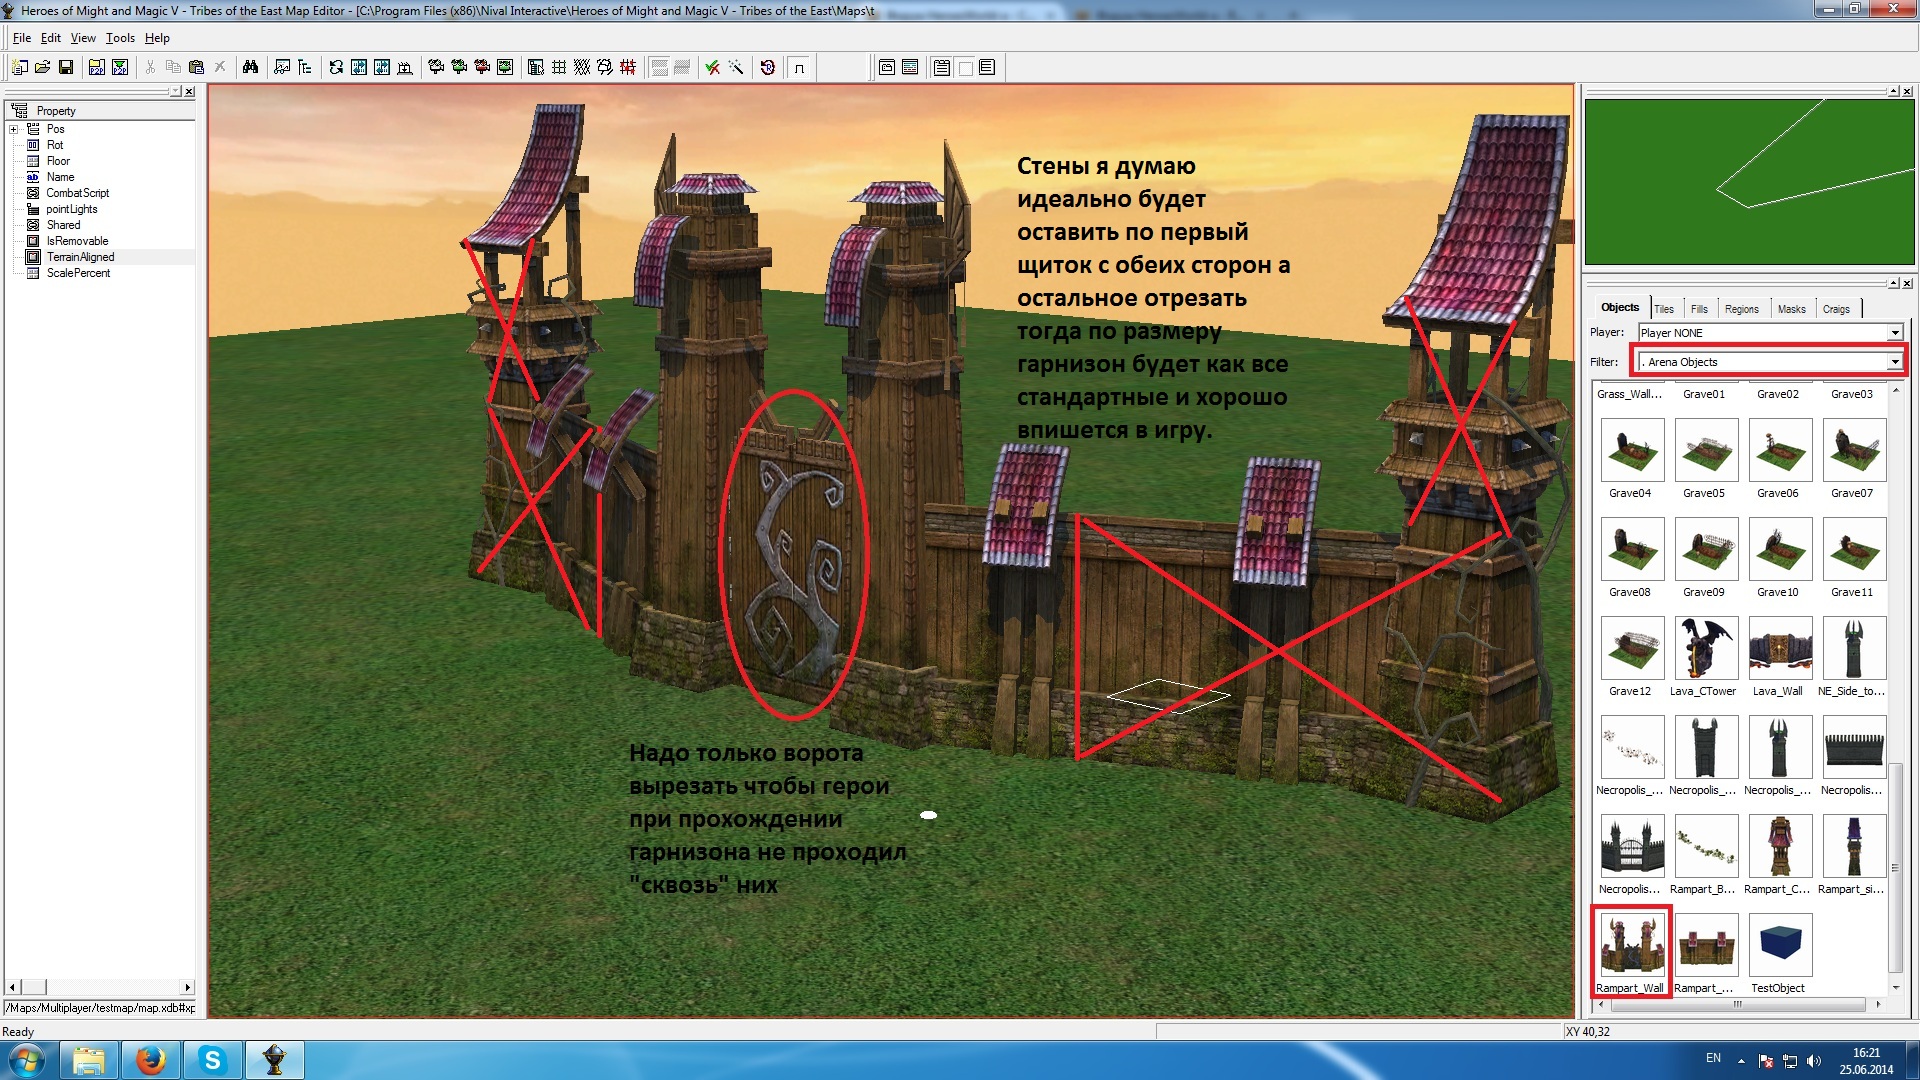Click the green minimap area
The width and height of the screenshot is (1920, 1080).
point(1749,181)
